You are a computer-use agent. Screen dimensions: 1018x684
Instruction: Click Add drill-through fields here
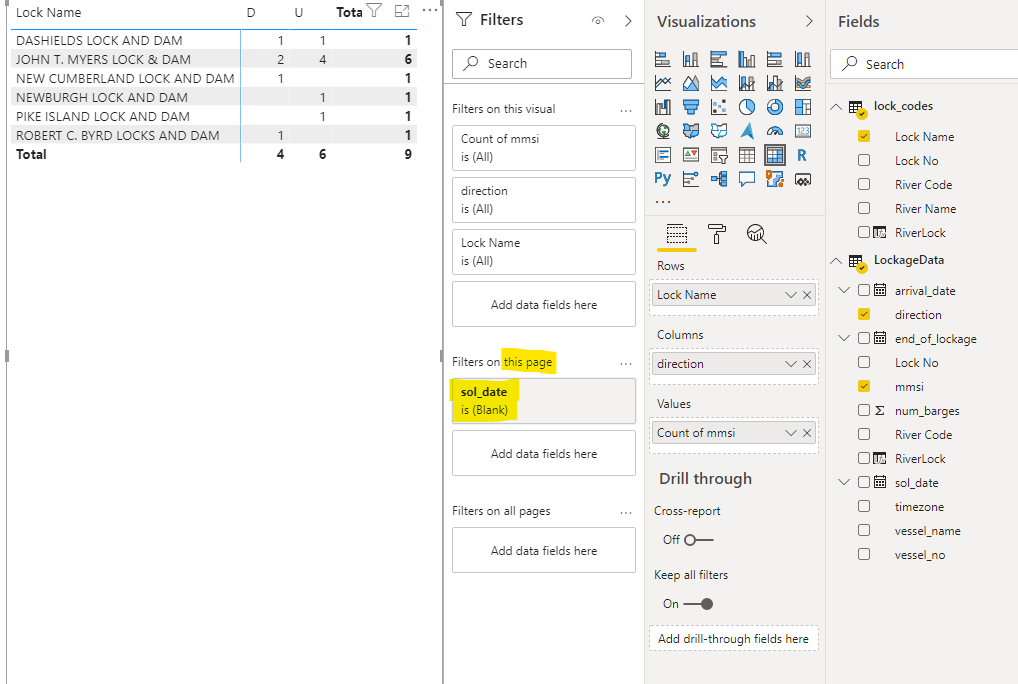click(x=733, y=638)
